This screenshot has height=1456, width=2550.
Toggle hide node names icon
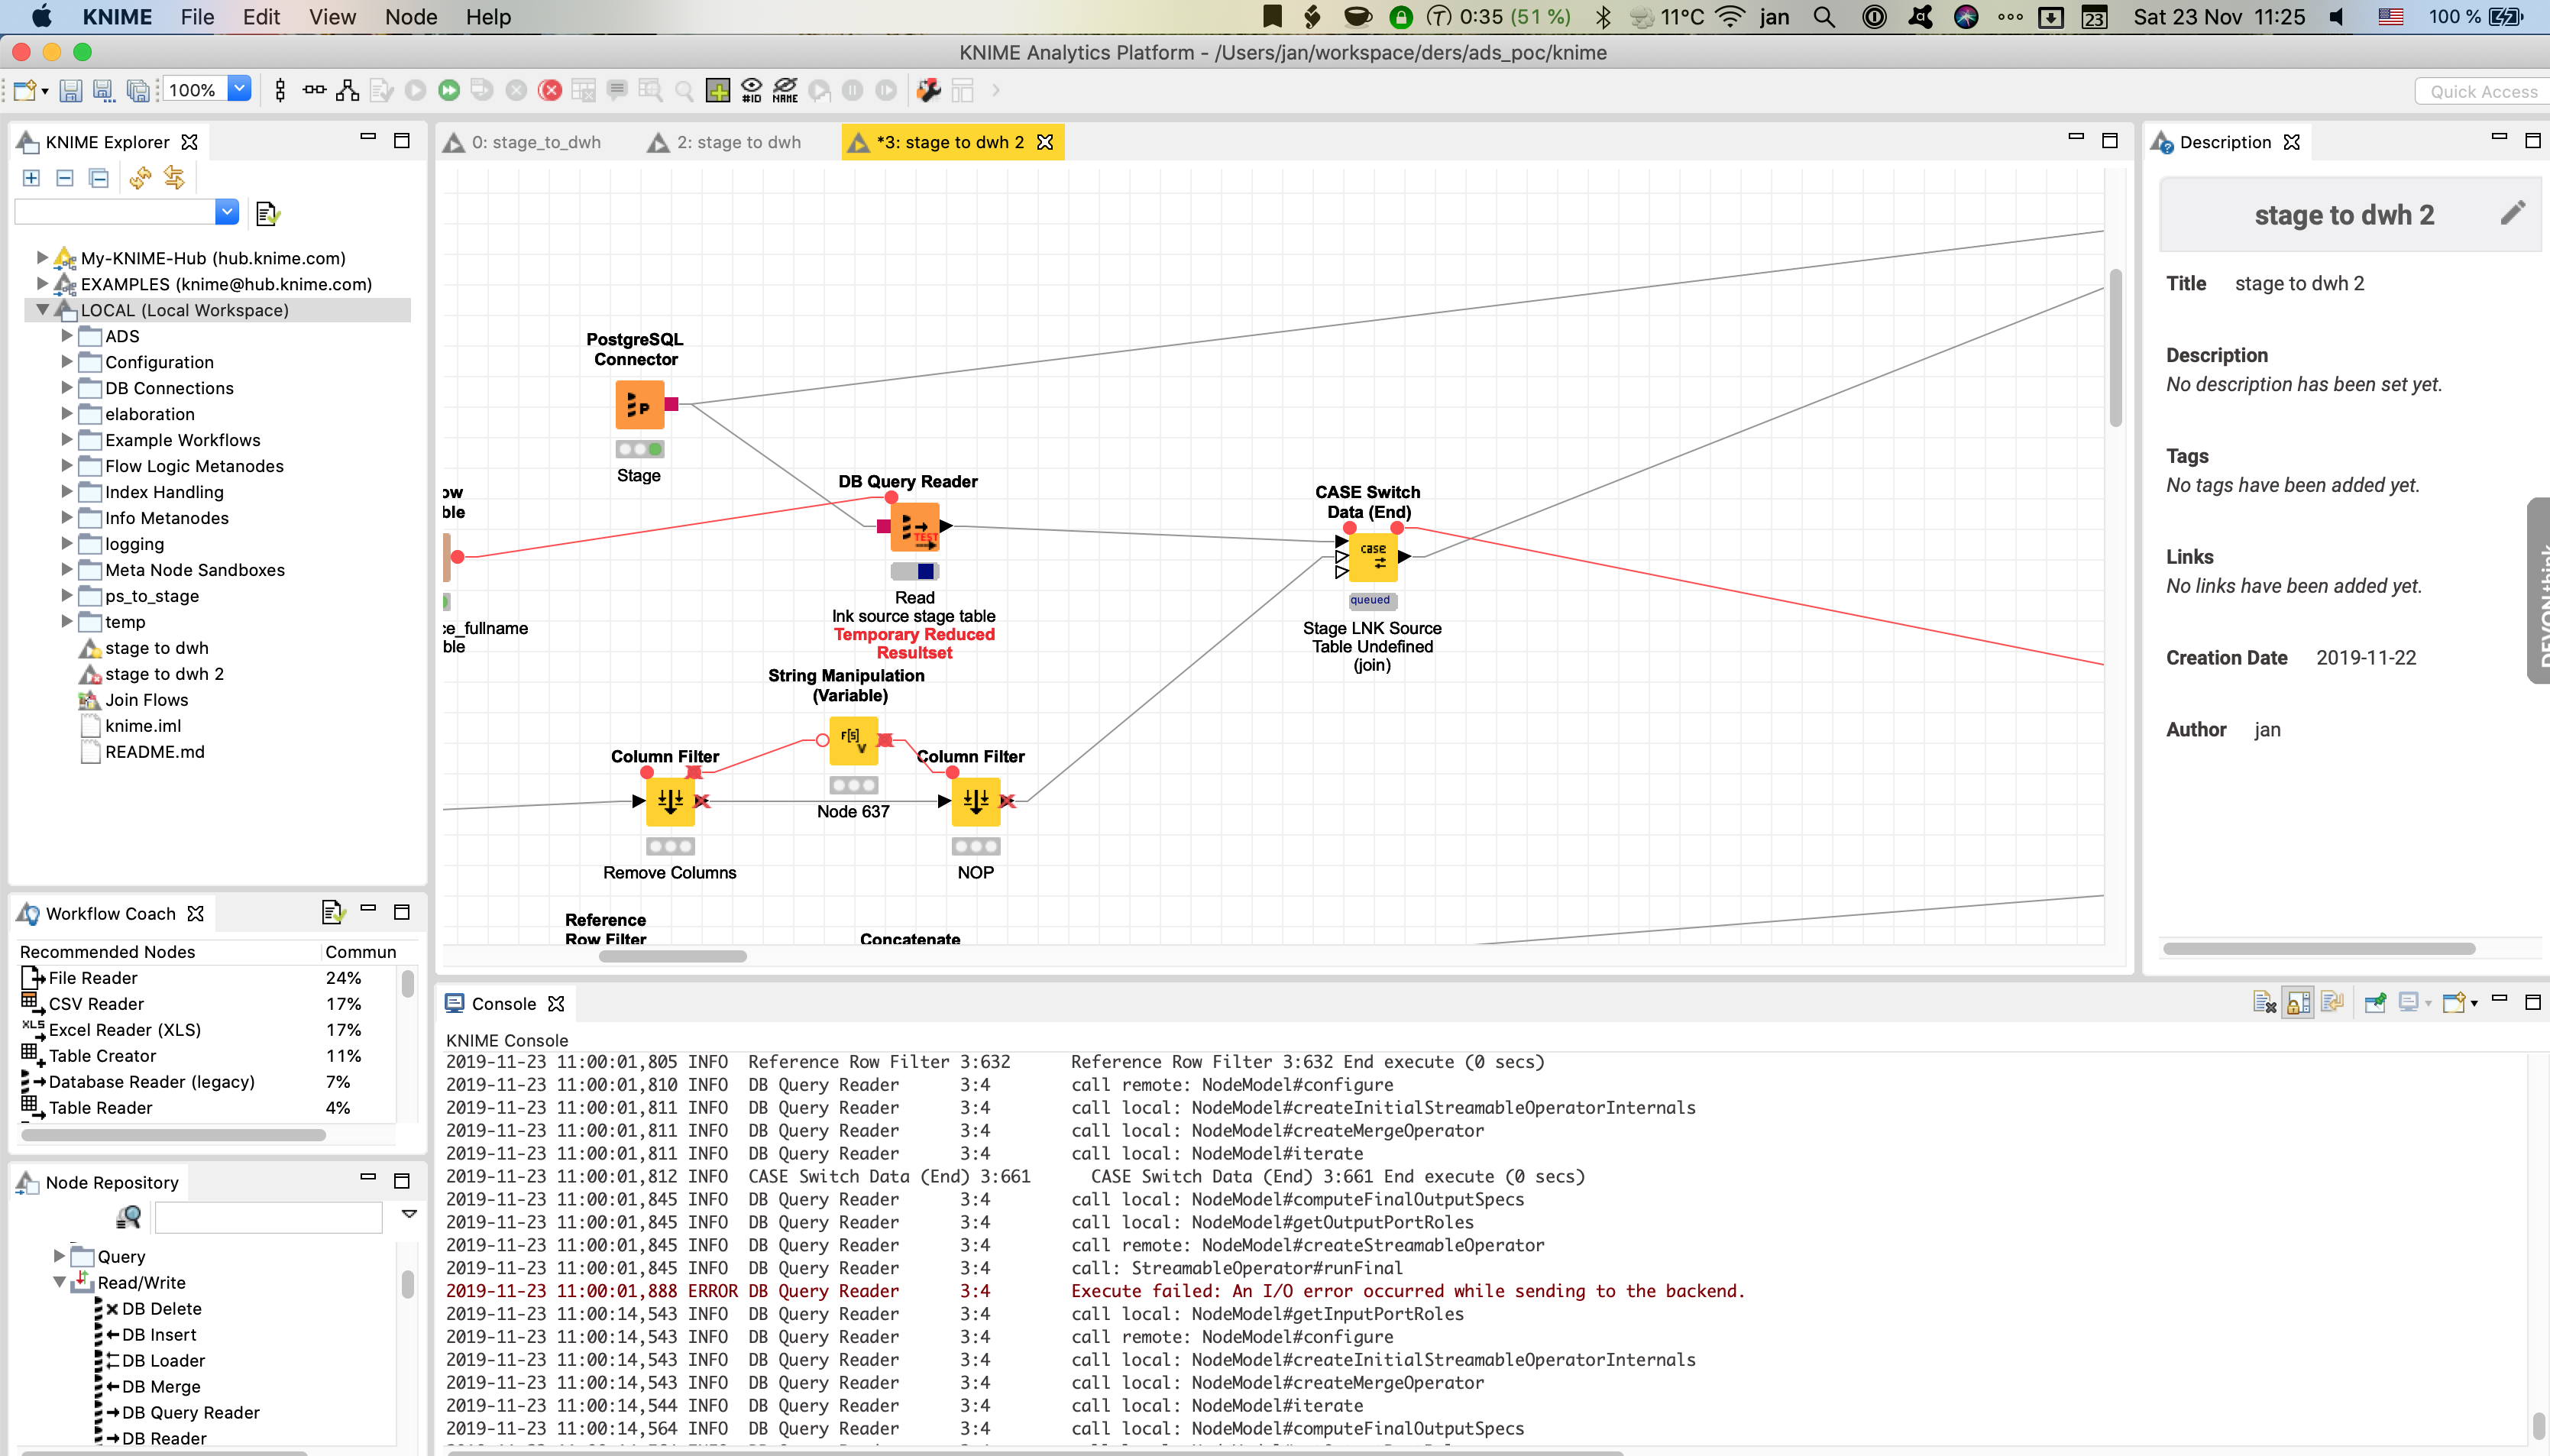tap(785, 91)
